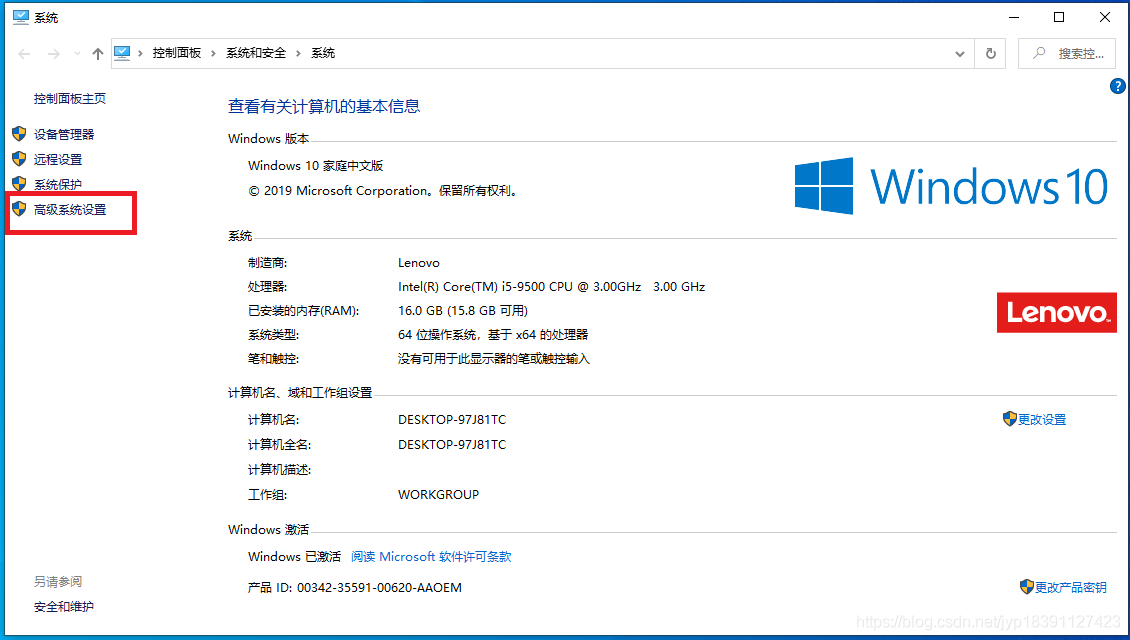
Task: Open 设备管理器
Action: (x=64, y=134)
